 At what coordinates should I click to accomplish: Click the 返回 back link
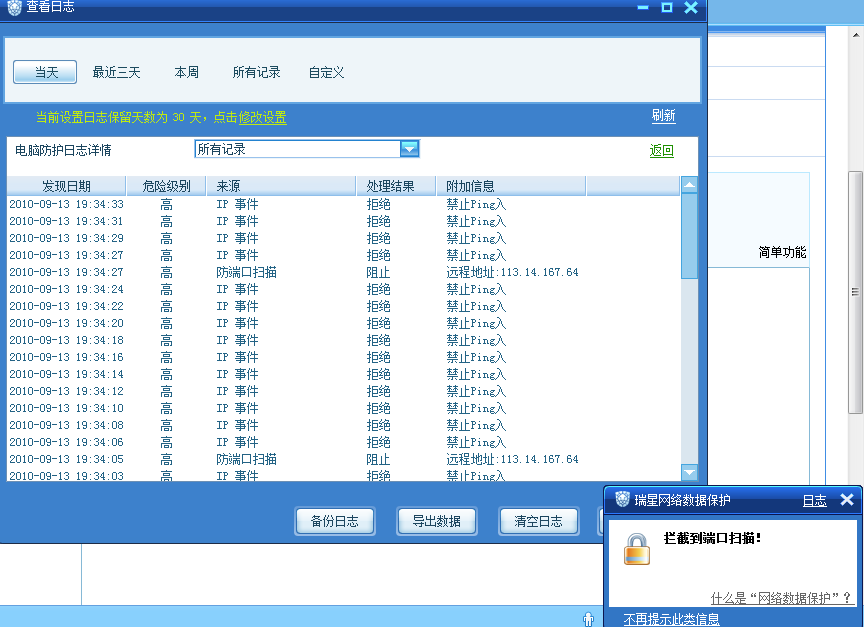coord(661,151)
